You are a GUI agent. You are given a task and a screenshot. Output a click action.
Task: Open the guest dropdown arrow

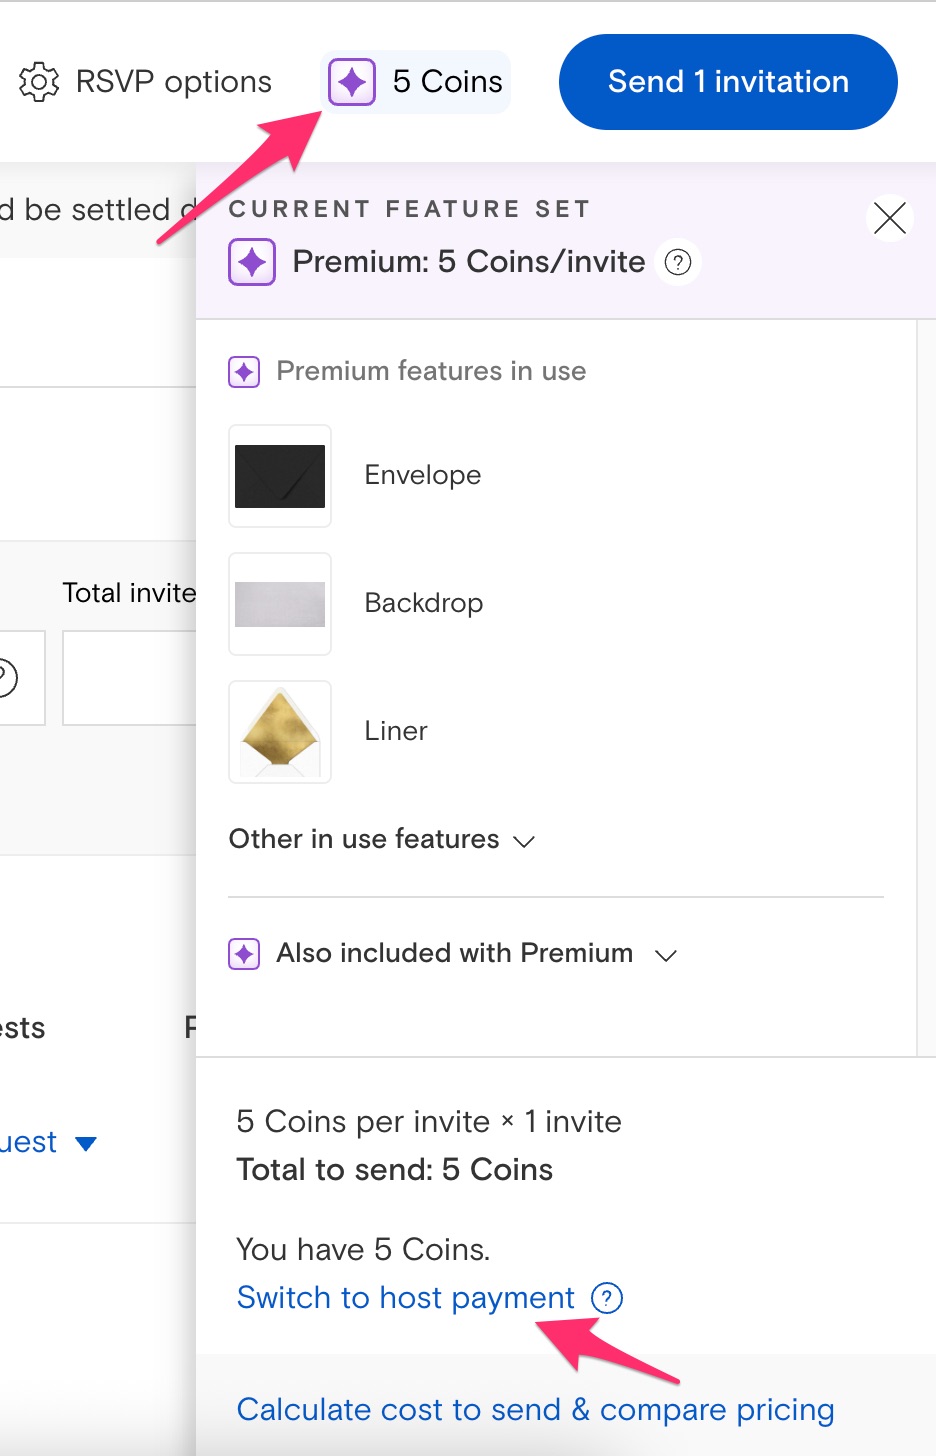86,1143
